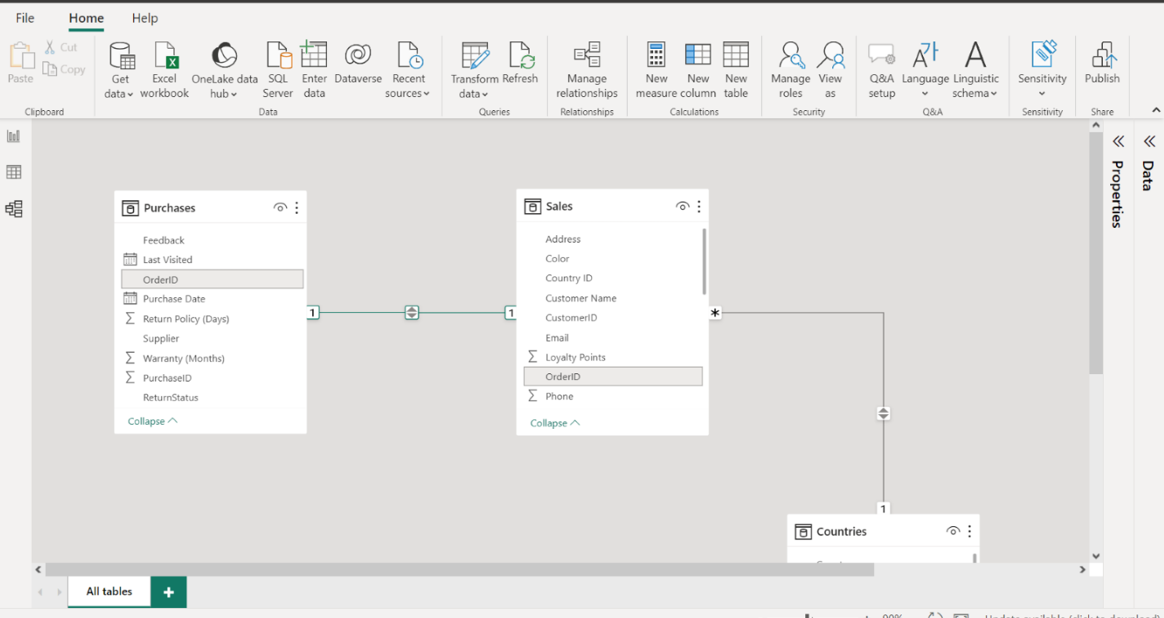Open the Help ribbon tab

tap(145, 18)
